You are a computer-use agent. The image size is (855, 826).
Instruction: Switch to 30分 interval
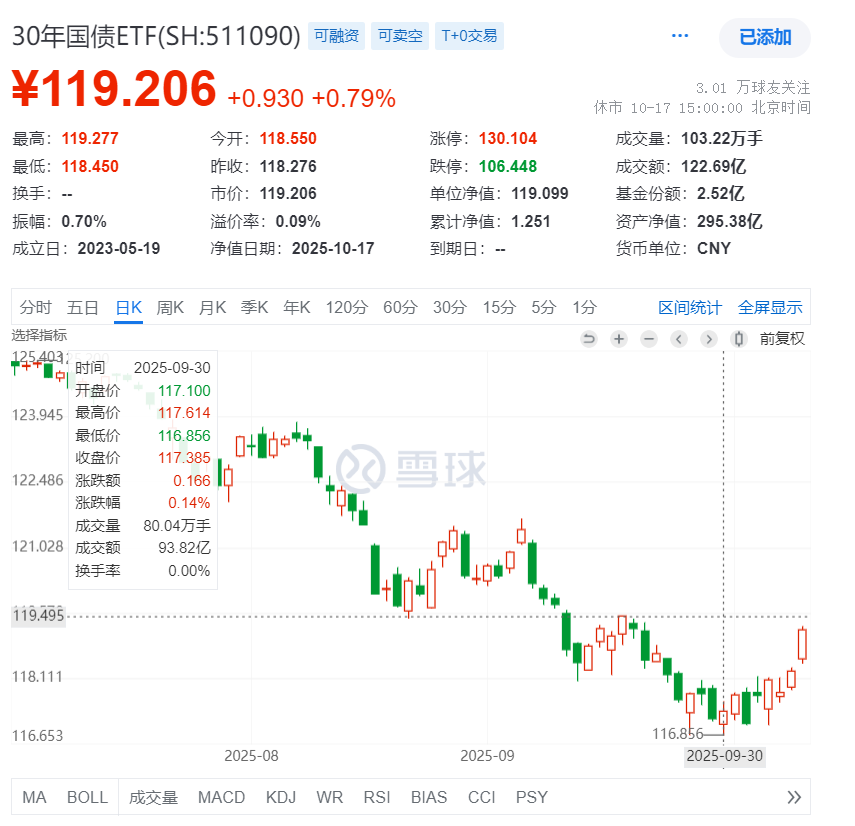coord(450,308)
